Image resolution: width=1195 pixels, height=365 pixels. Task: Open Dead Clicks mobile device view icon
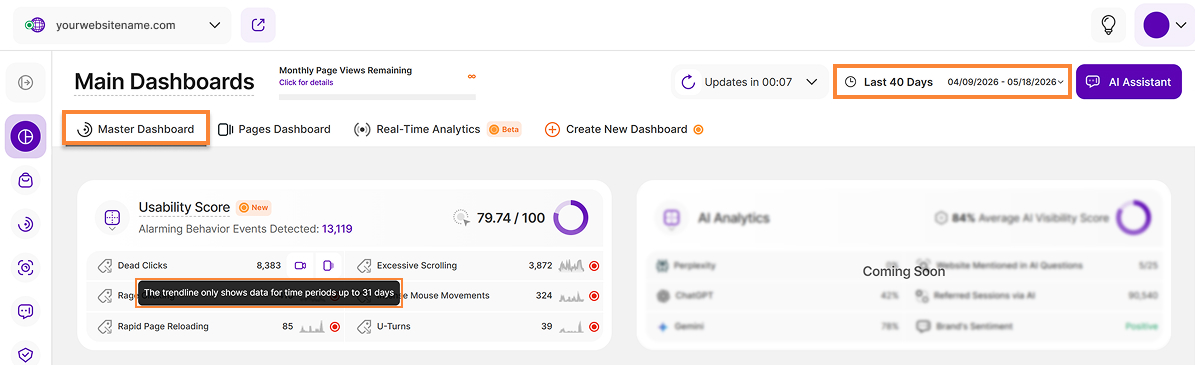(328, 265)
